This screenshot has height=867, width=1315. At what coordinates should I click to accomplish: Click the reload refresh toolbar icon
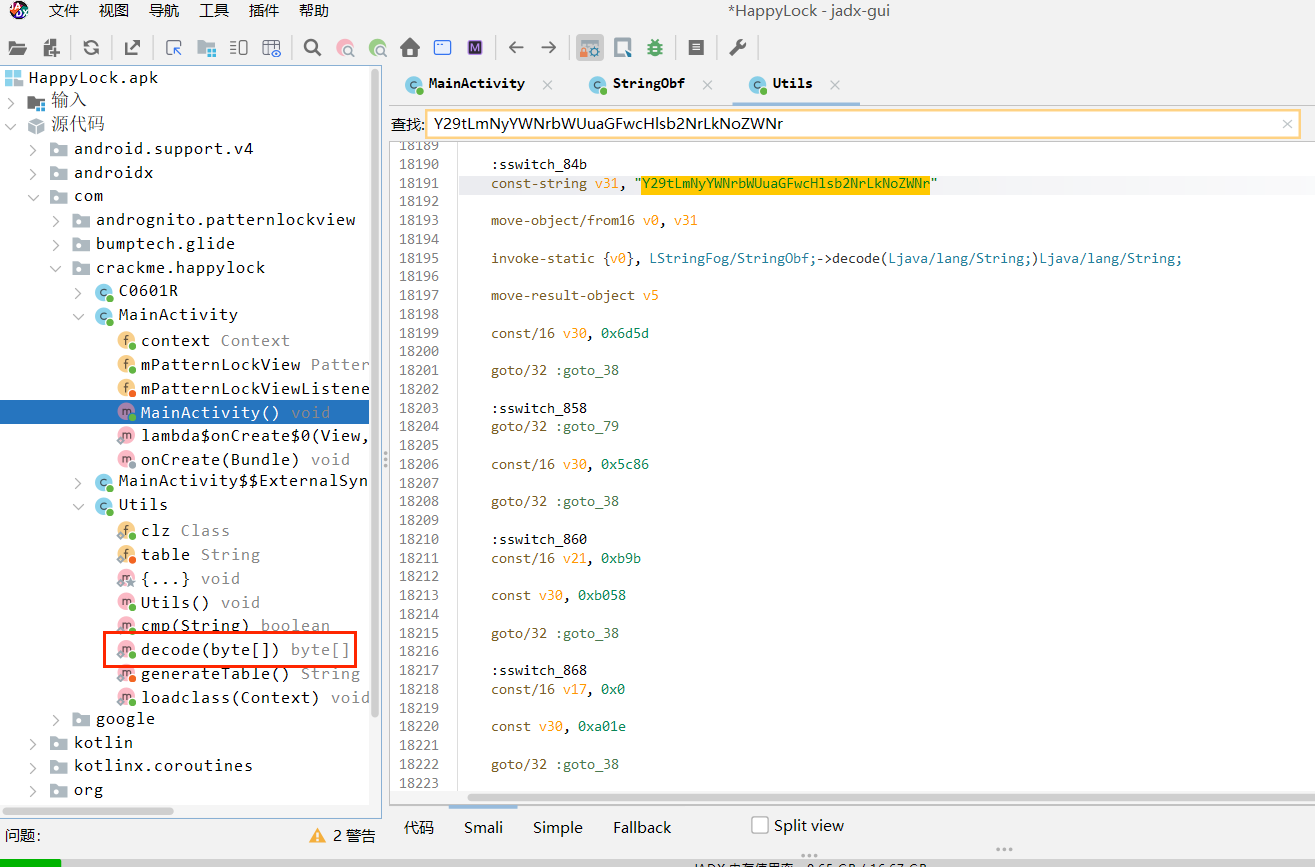point(91,47)
